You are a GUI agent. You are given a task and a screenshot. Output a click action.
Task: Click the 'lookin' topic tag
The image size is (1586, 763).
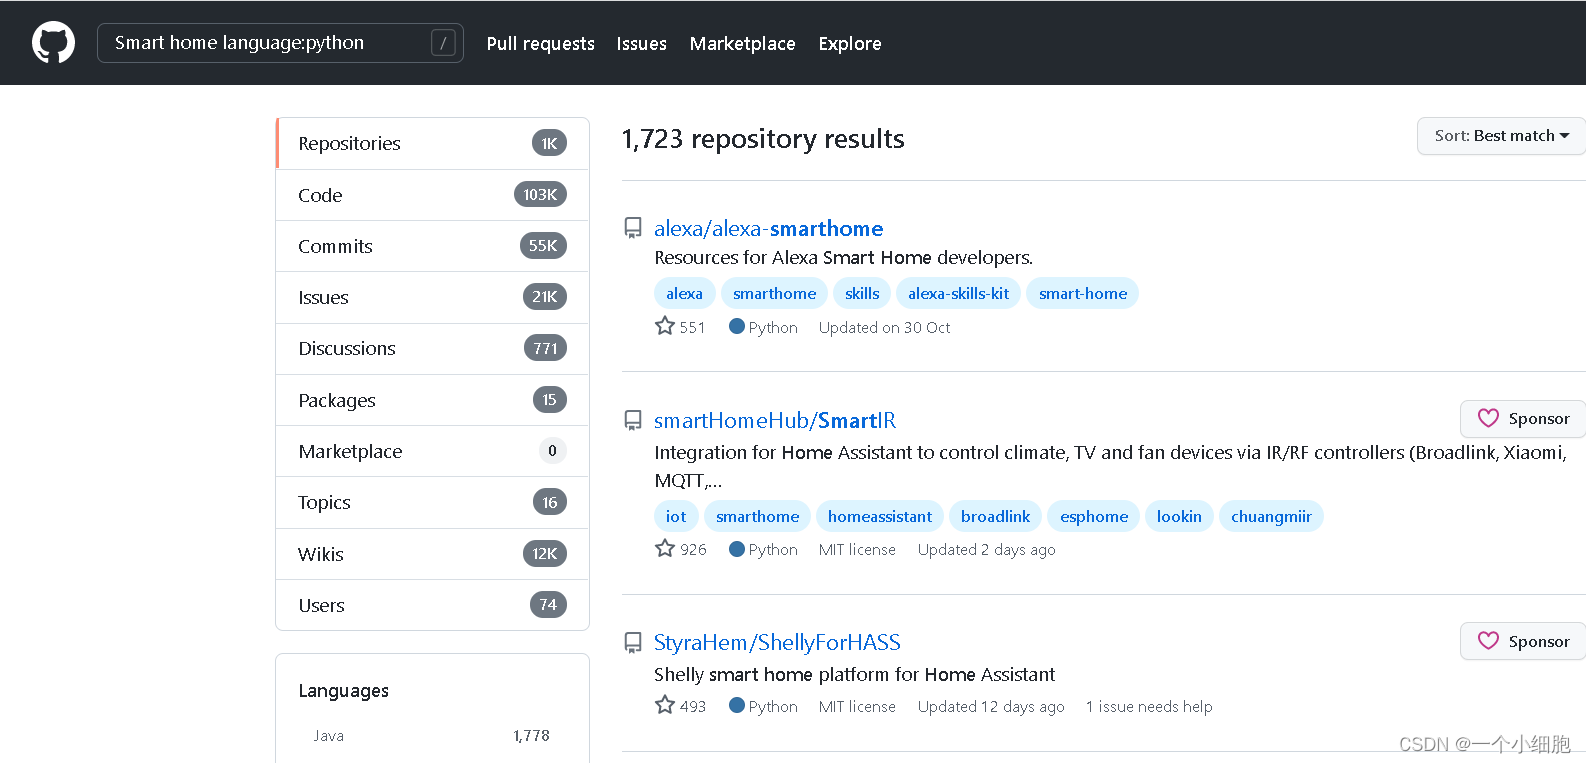[1179, 516]
